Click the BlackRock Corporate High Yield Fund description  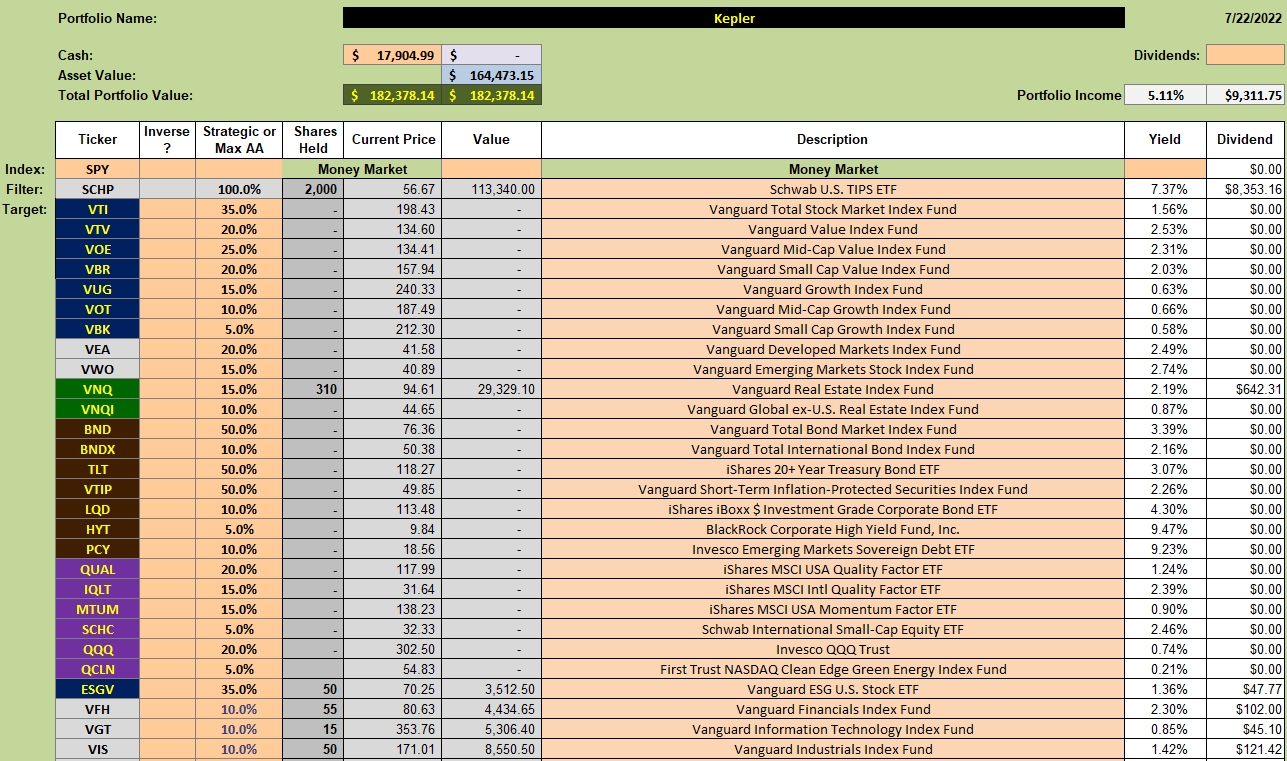[x=832, y=529]
